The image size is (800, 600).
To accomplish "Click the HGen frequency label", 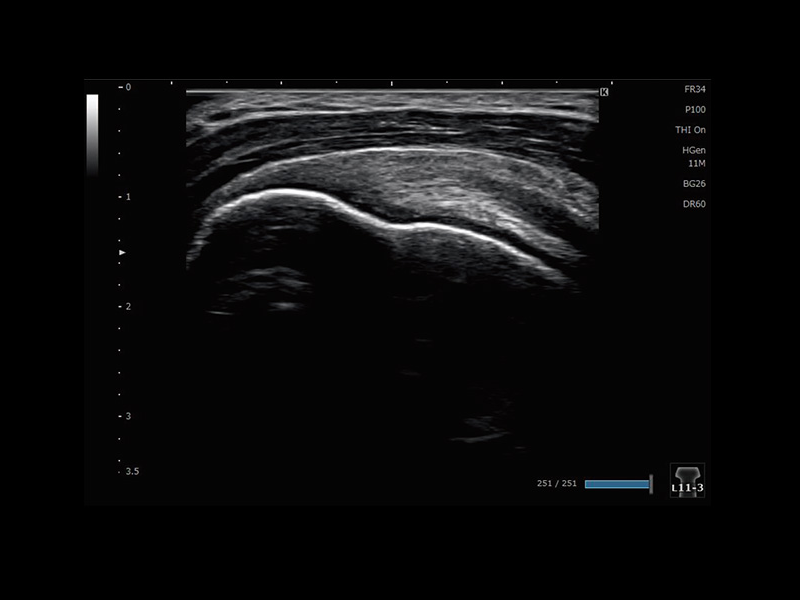I will click(x=694, y=151).
